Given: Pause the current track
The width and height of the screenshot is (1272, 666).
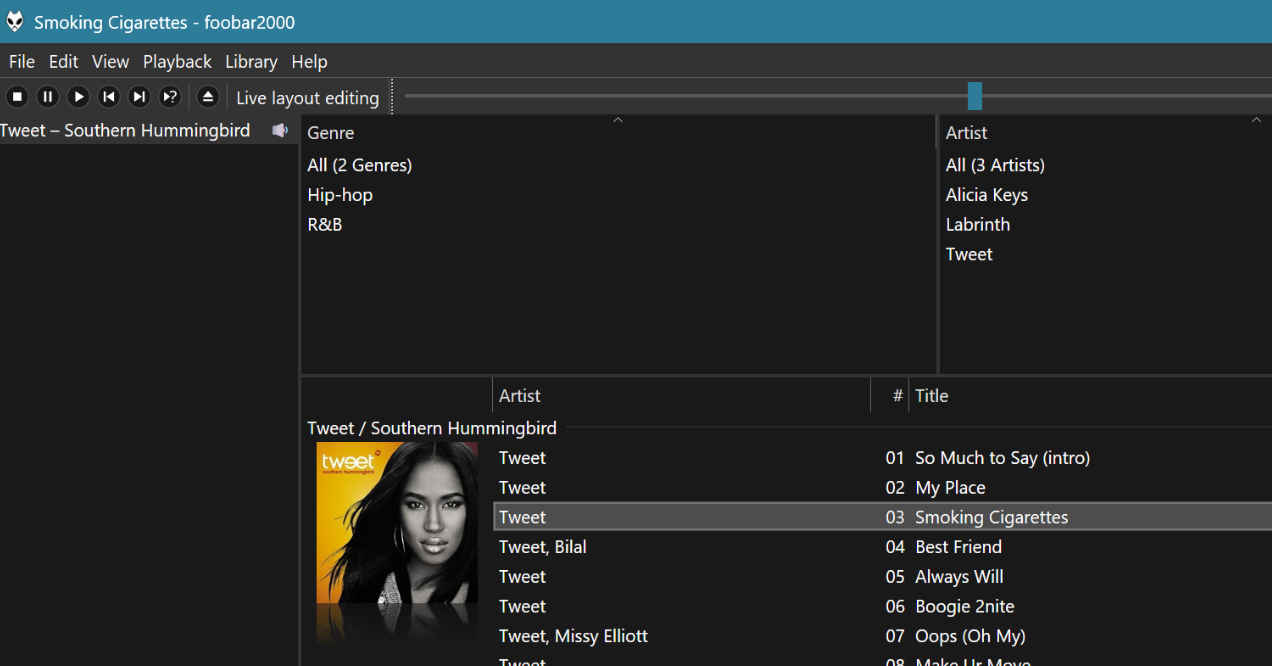Looking at the screenshot, I should 47,96.
